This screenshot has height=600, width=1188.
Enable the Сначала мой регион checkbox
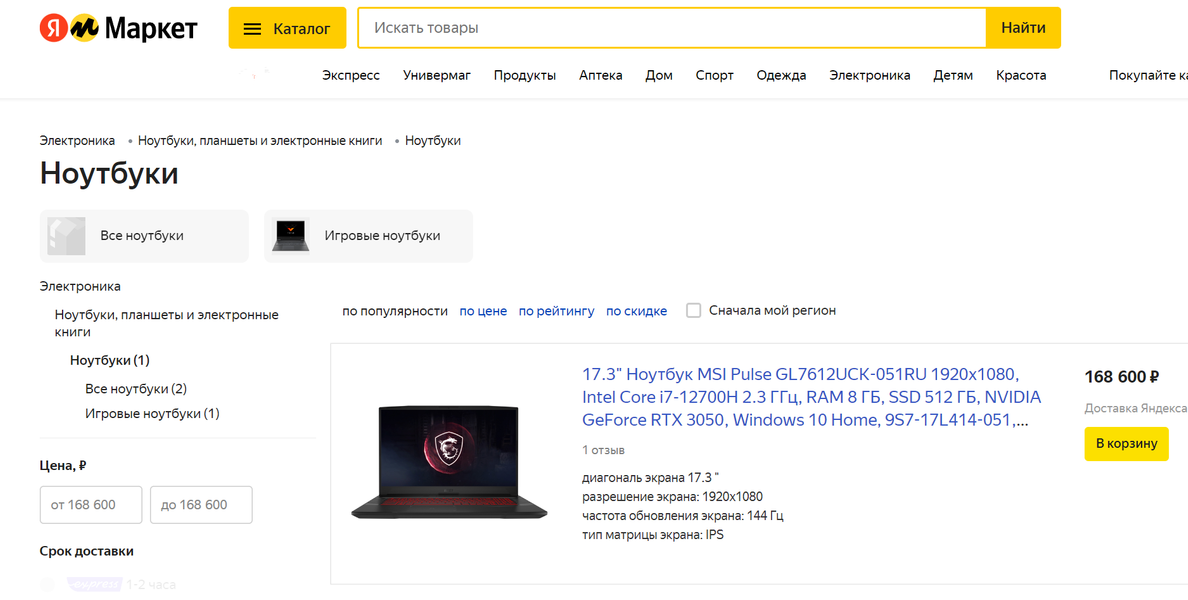pos(693,311)
